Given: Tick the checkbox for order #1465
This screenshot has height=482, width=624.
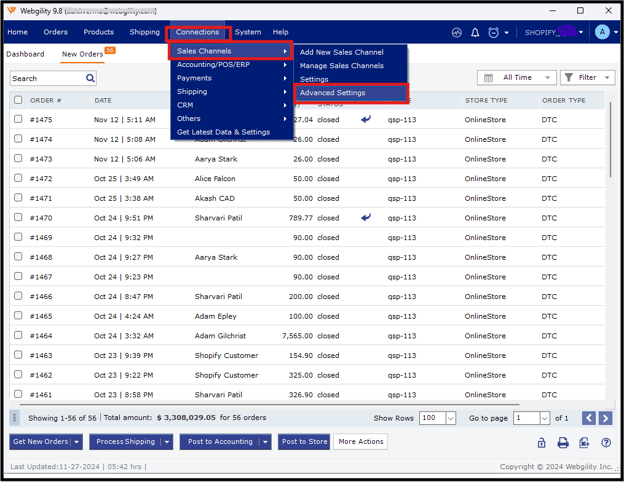Looking at the screenshot, I should pyautogui.click(x=18, y=316).
